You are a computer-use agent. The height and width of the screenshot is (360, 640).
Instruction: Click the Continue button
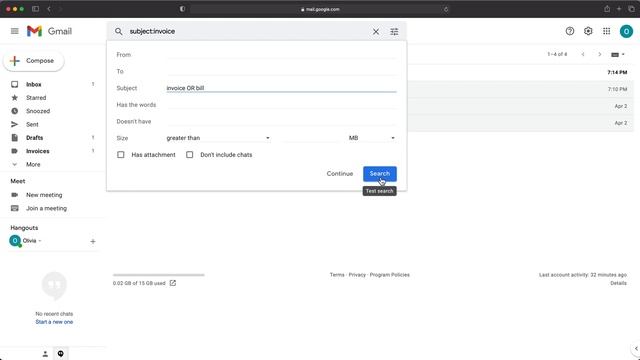[x=340, y=174]
